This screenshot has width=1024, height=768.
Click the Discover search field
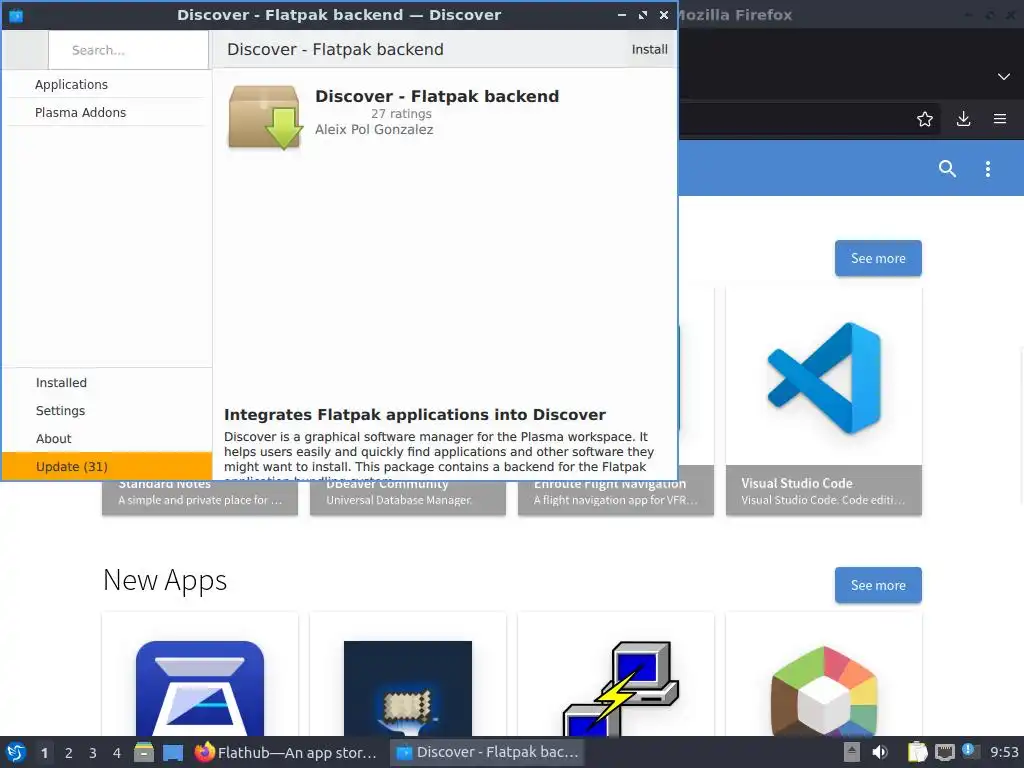coord(129,50)
